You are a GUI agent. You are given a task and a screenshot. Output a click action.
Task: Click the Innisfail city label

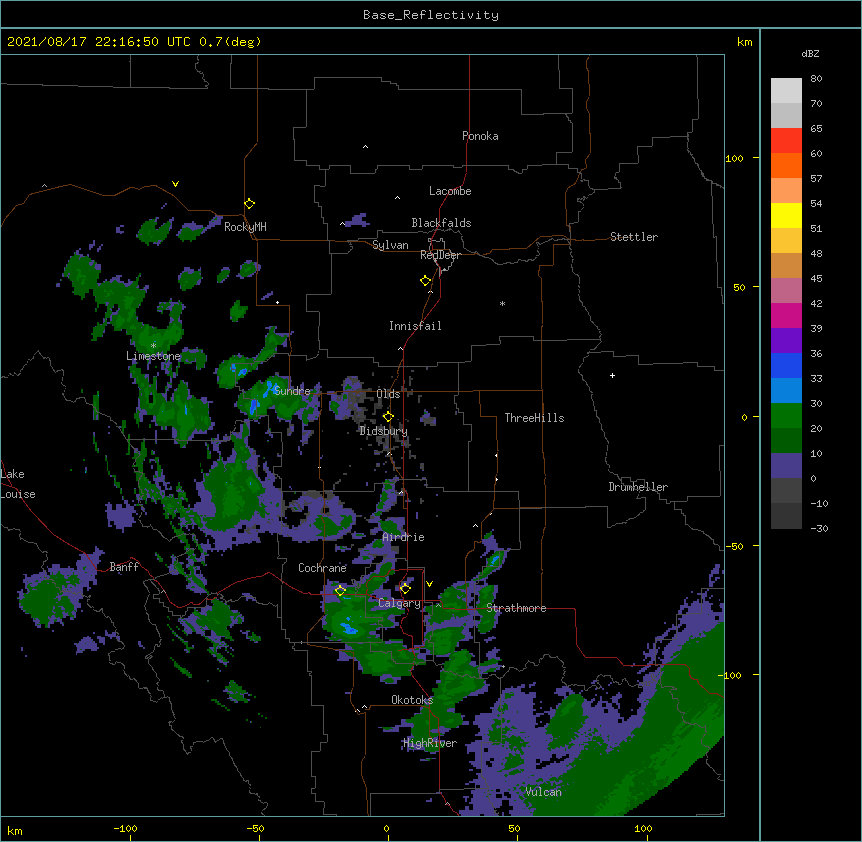tap(415, 326)
